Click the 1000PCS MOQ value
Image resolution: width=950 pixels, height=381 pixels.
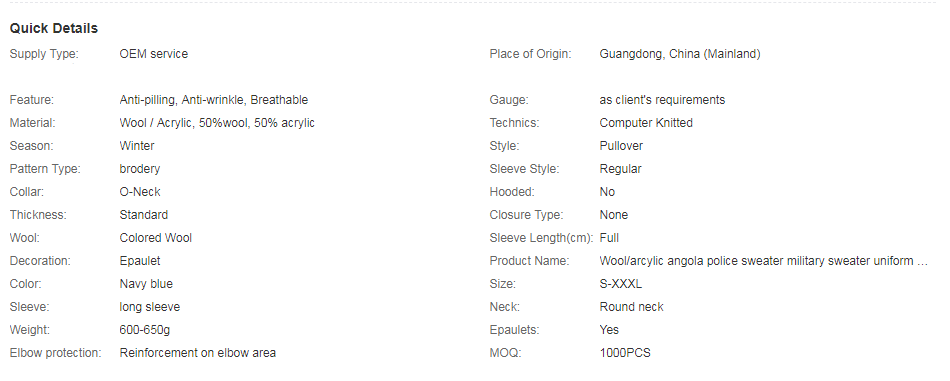pyautogui.click(x=625, y=353)
